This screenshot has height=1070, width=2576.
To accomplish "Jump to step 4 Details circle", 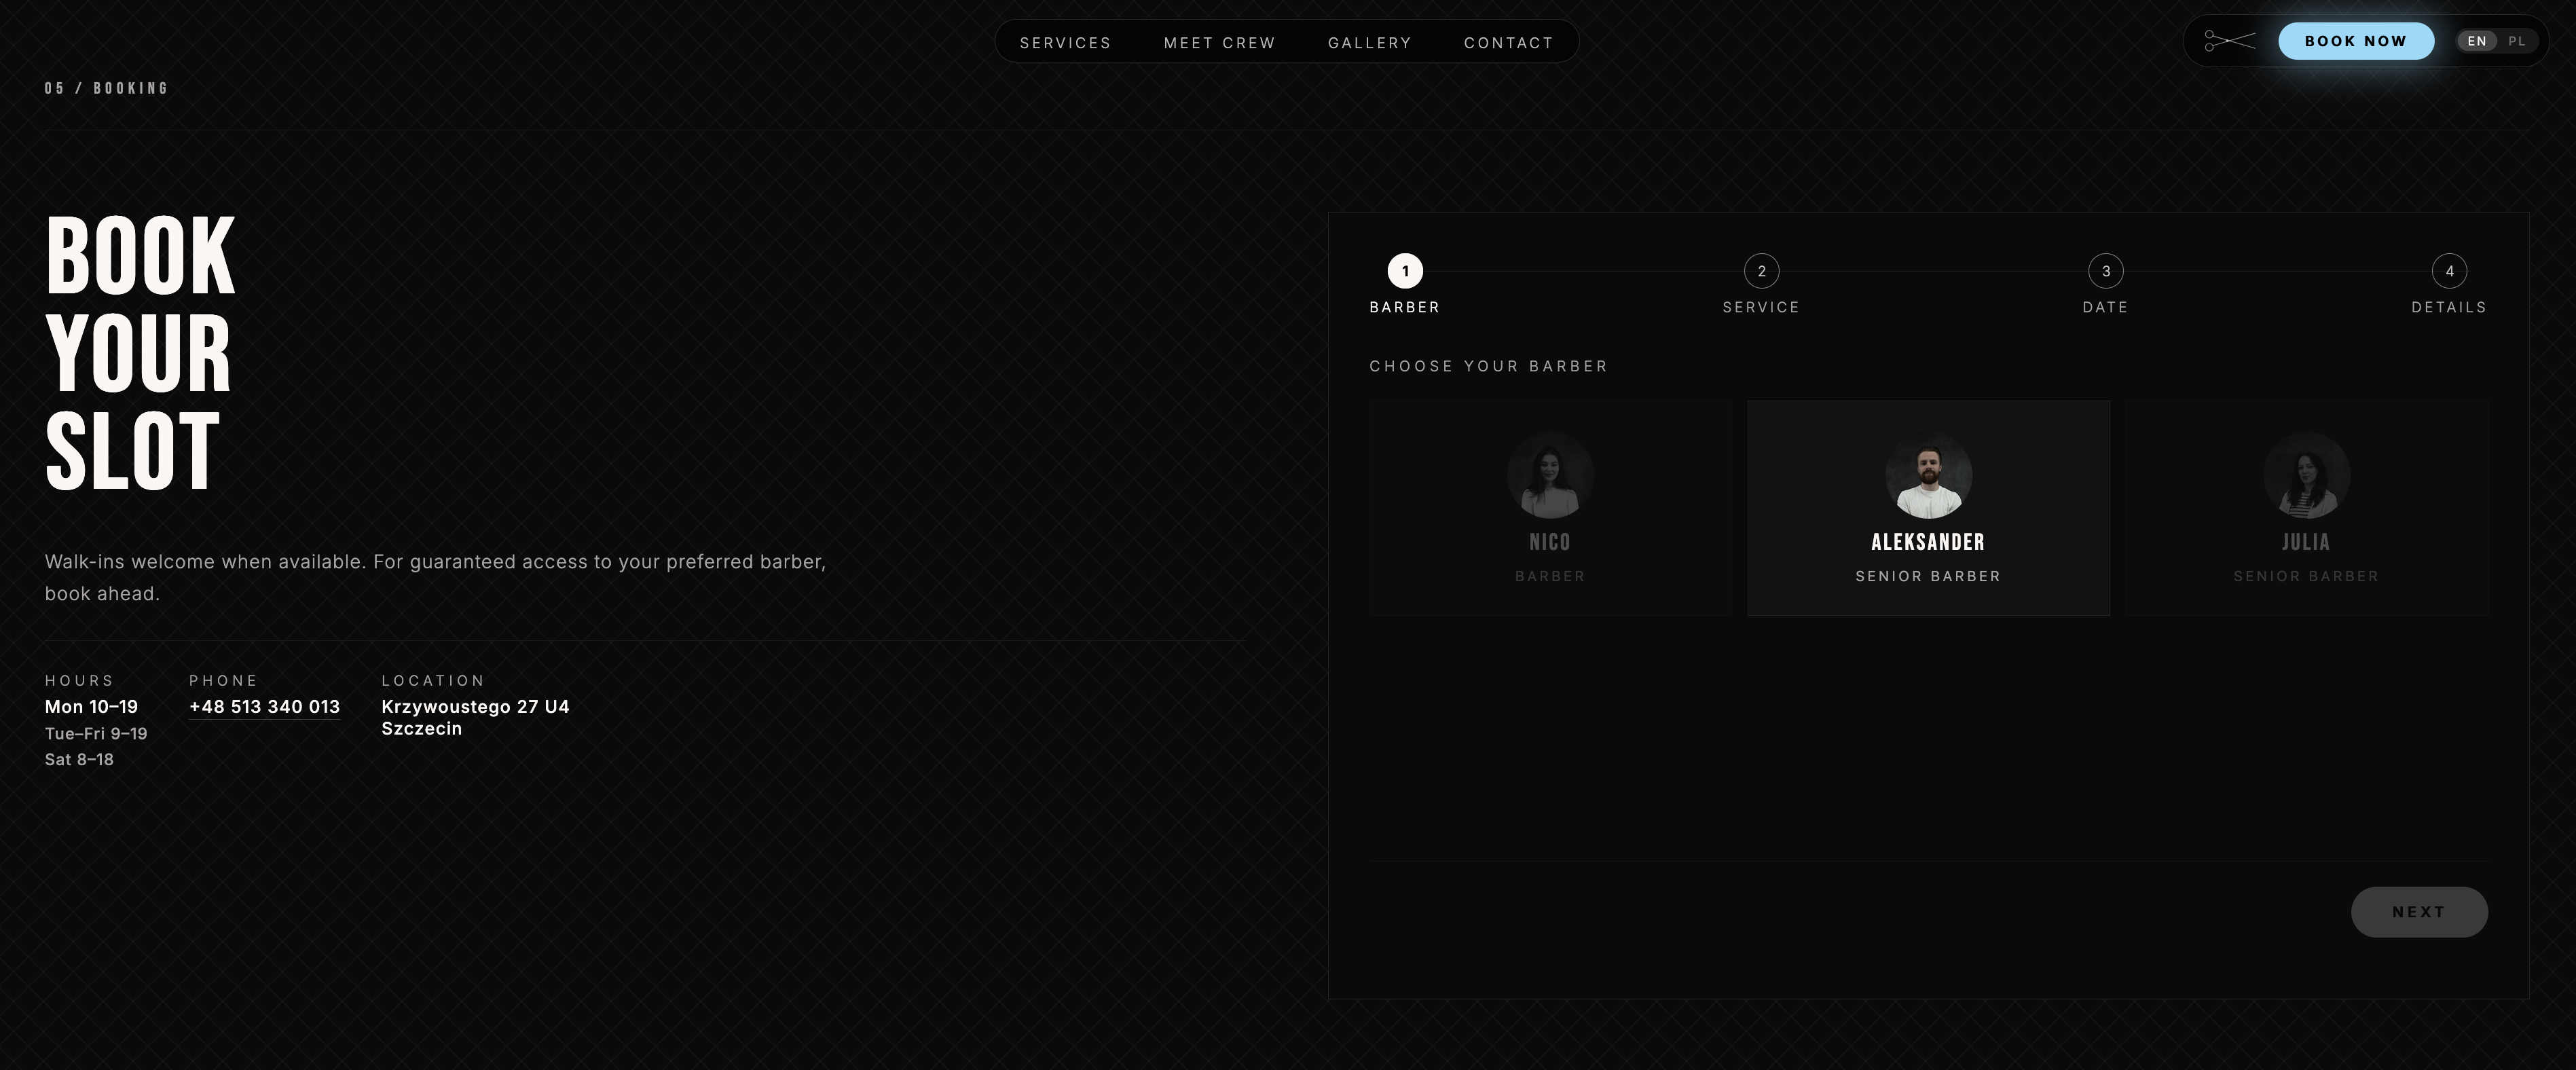I will [x=2449, y=271].
